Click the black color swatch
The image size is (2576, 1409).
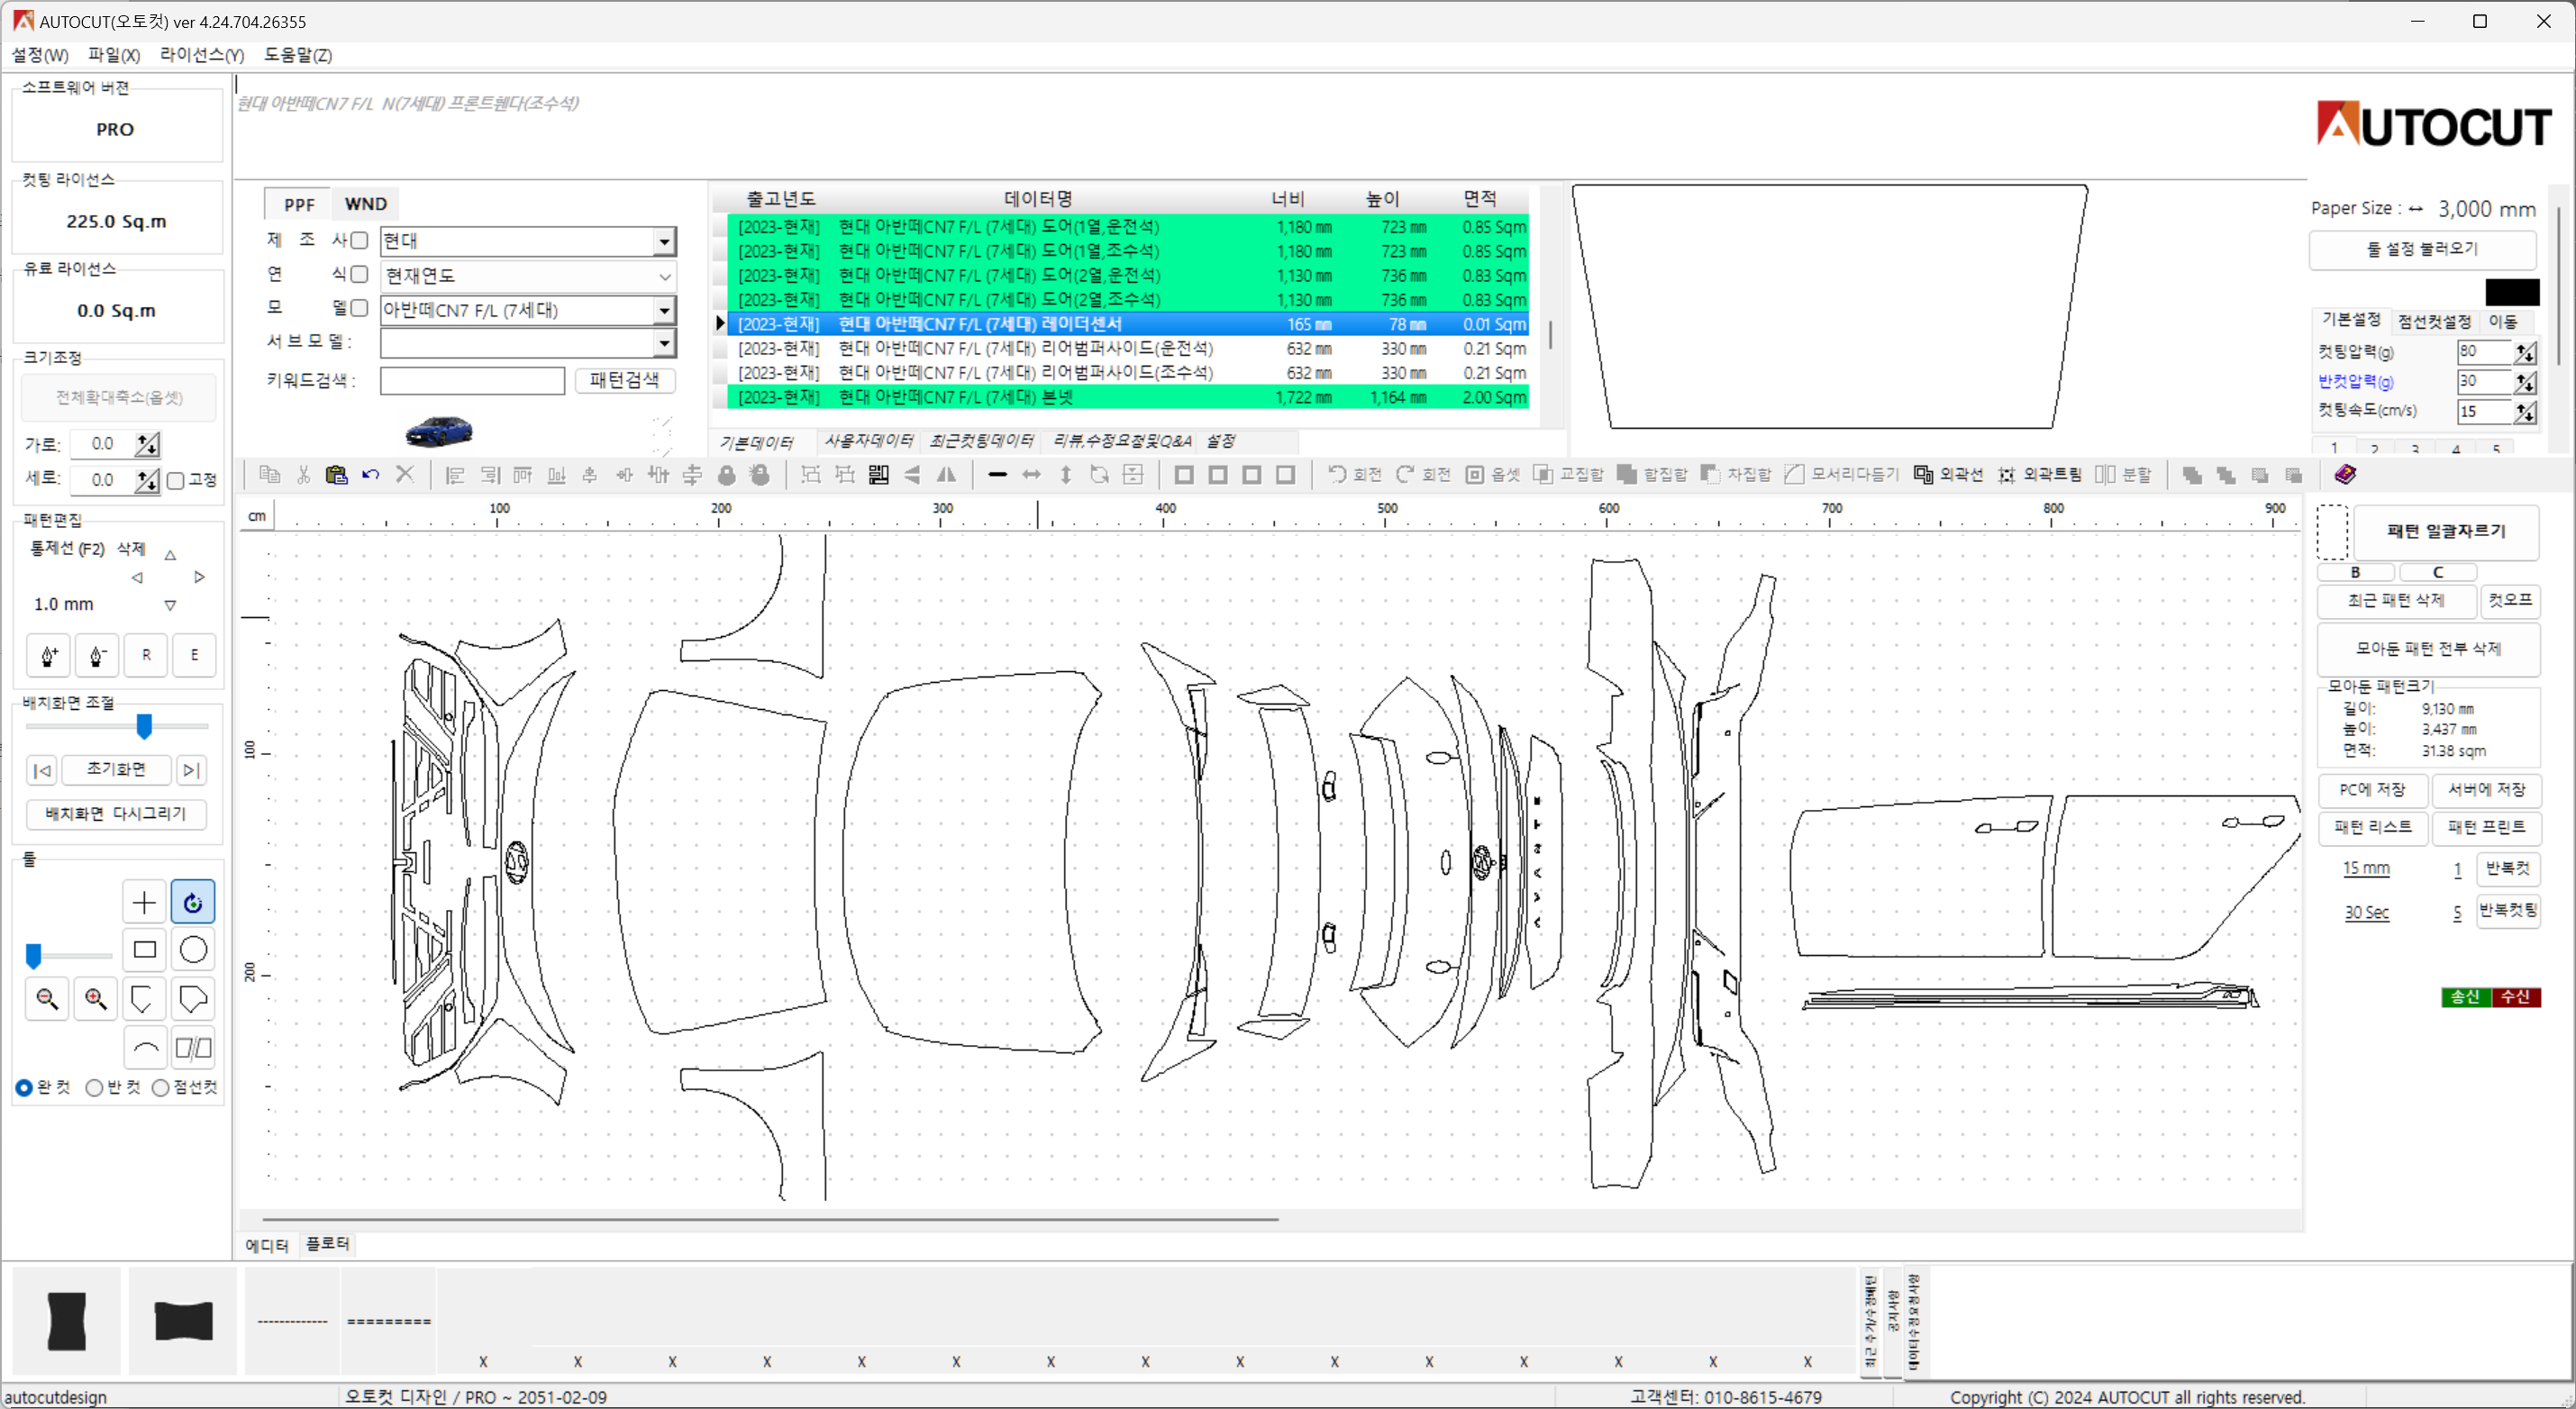click(x=2512, y=292)
